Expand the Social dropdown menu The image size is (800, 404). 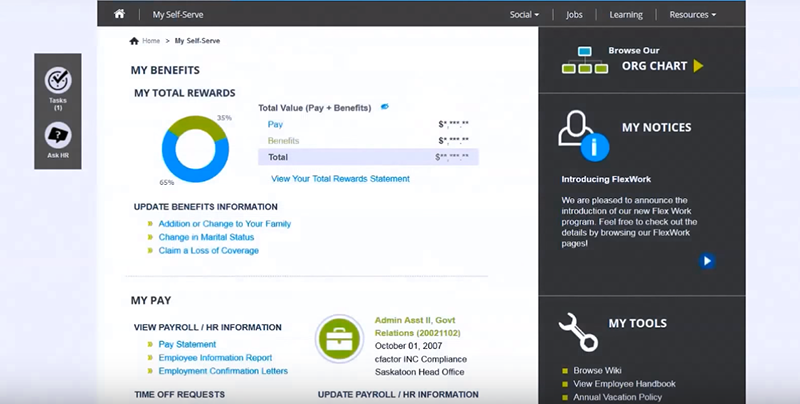[524, 15]
